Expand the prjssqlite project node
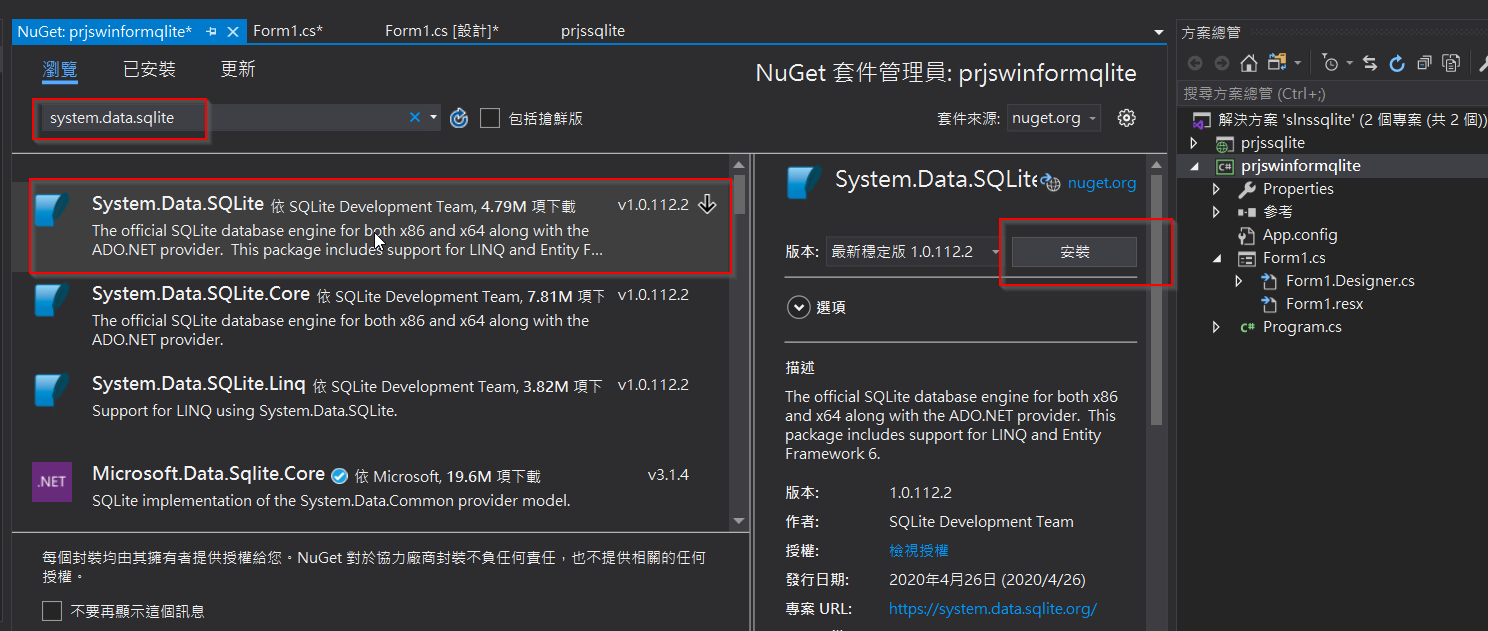 [x=1193, y=143]
